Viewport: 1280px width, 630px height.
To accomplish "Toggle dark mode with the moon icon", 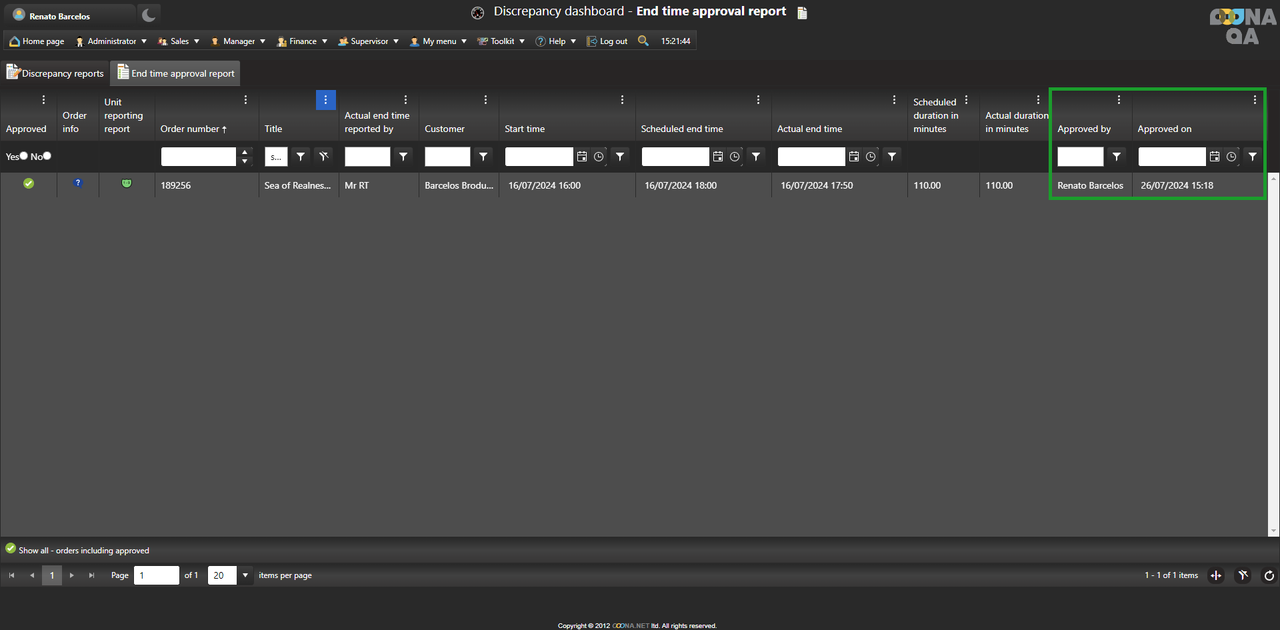I will [148, 15].
